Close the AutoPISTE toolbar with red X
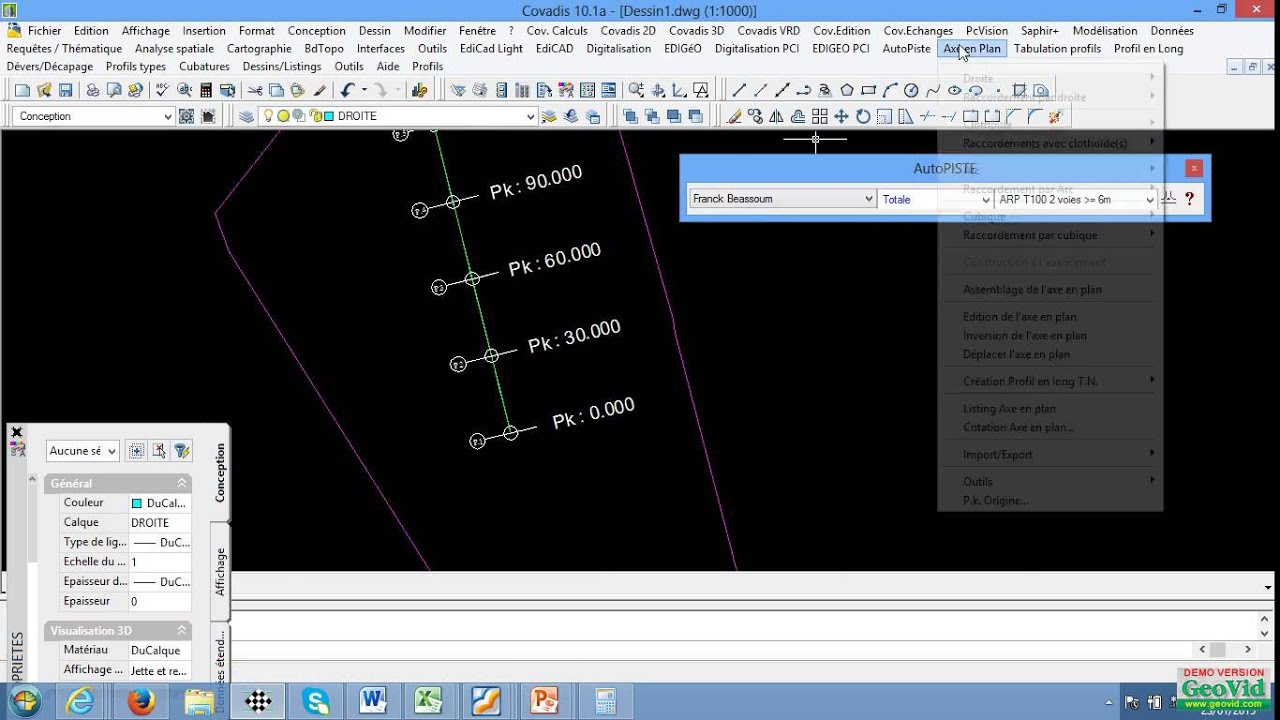The width and height of the screenshot is (1280, 720). pos(1194,168)
